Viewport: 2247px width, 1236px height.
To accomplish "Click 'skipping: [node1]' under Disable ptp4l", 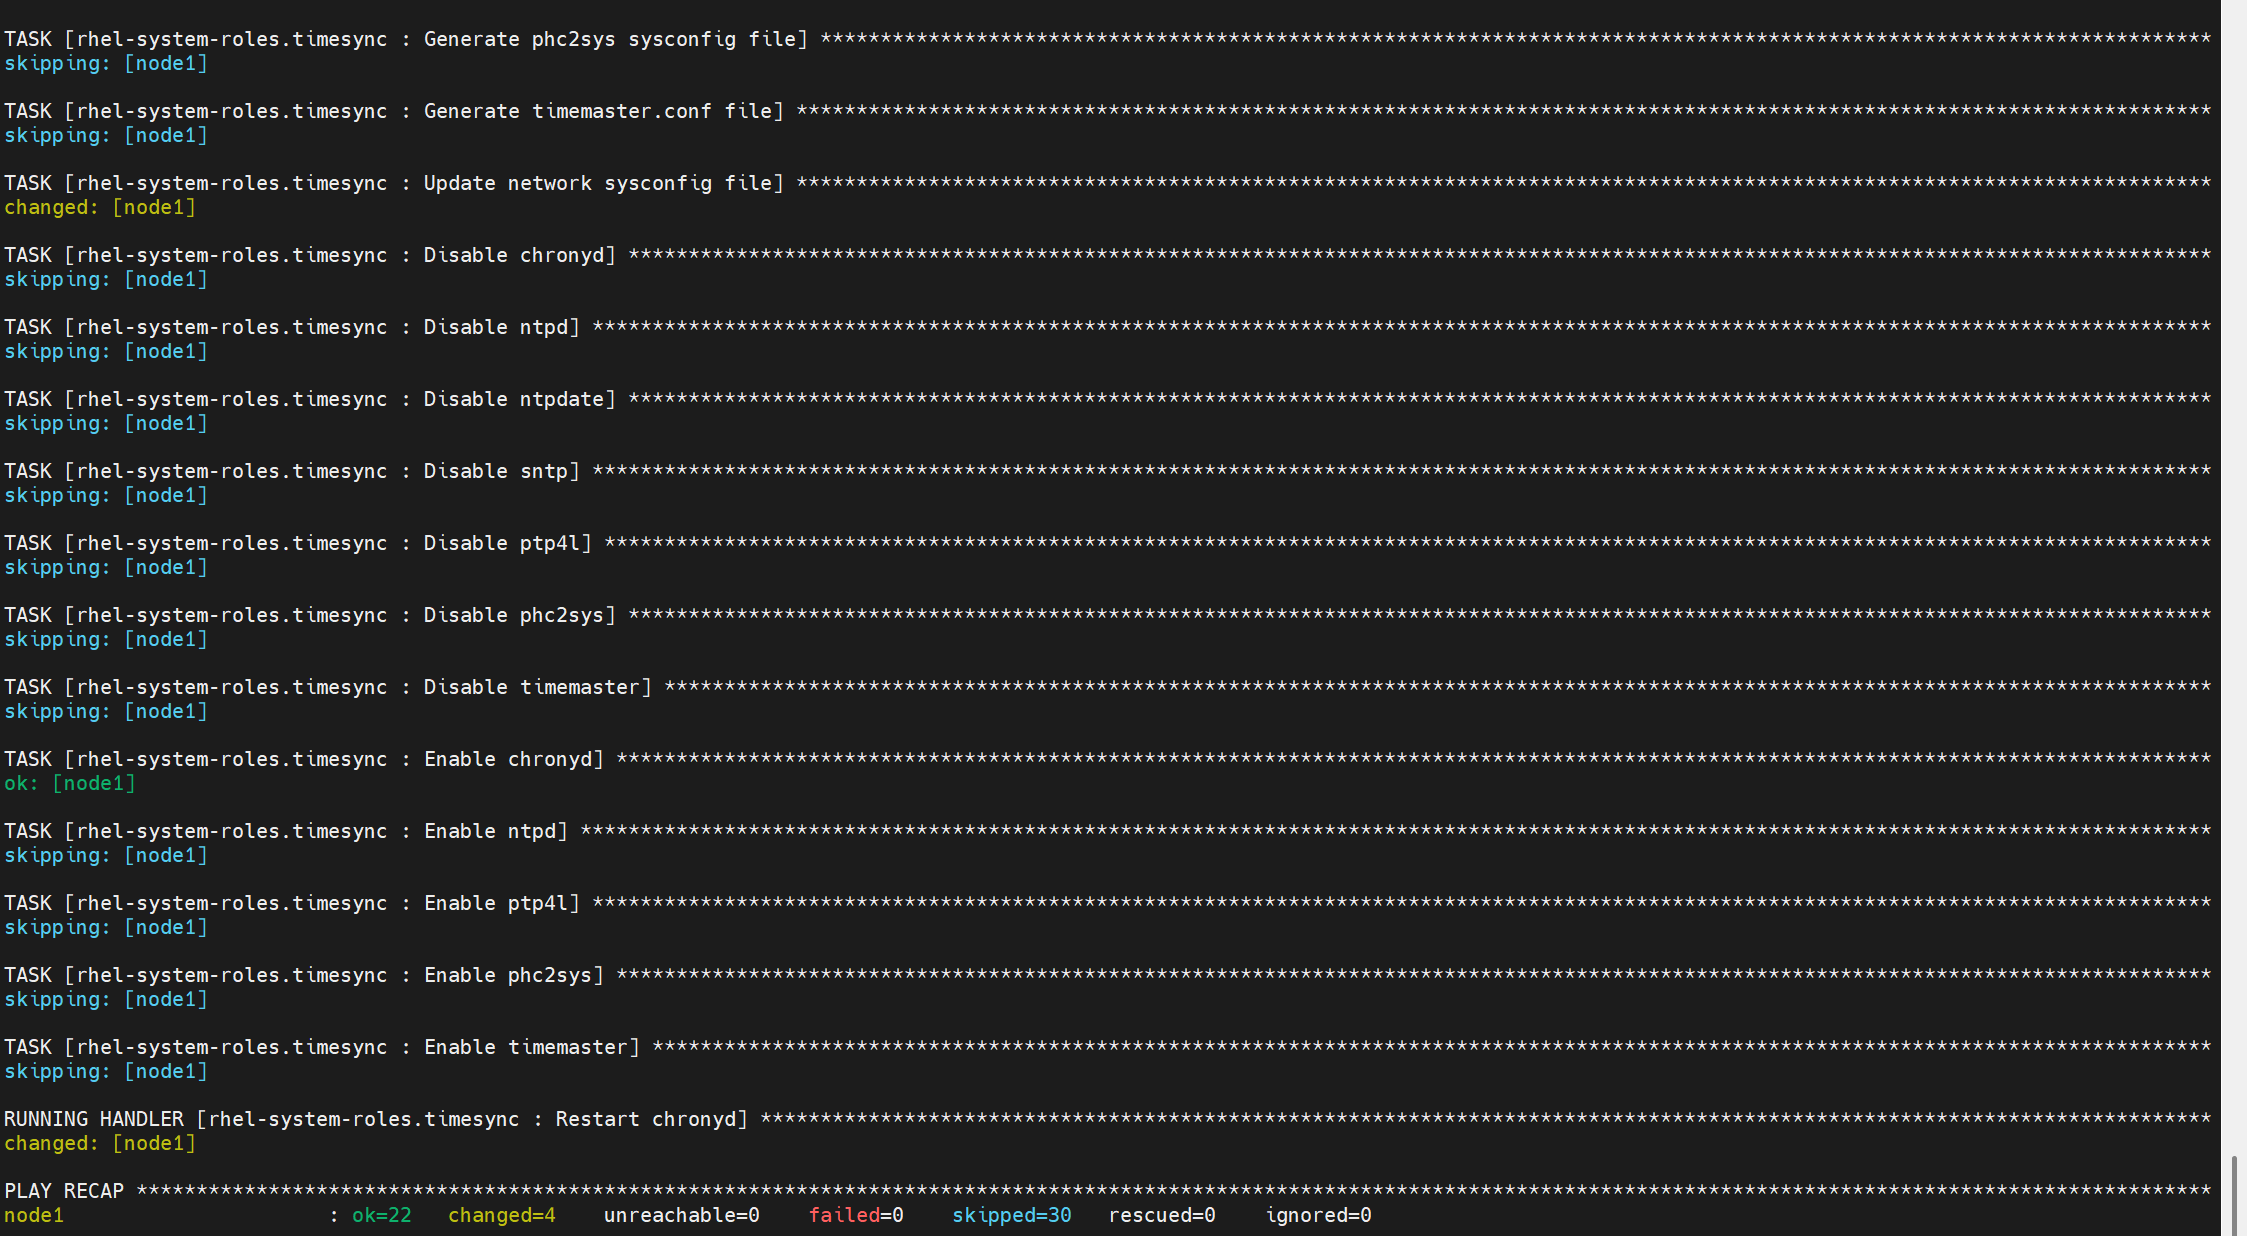I will pos(106,567).
